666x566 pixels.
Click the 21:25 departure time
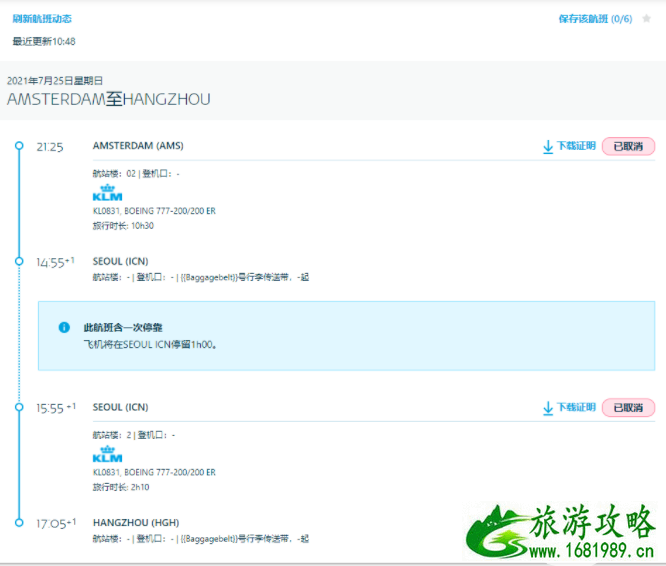pyautogui.click(x=50, y=147)
